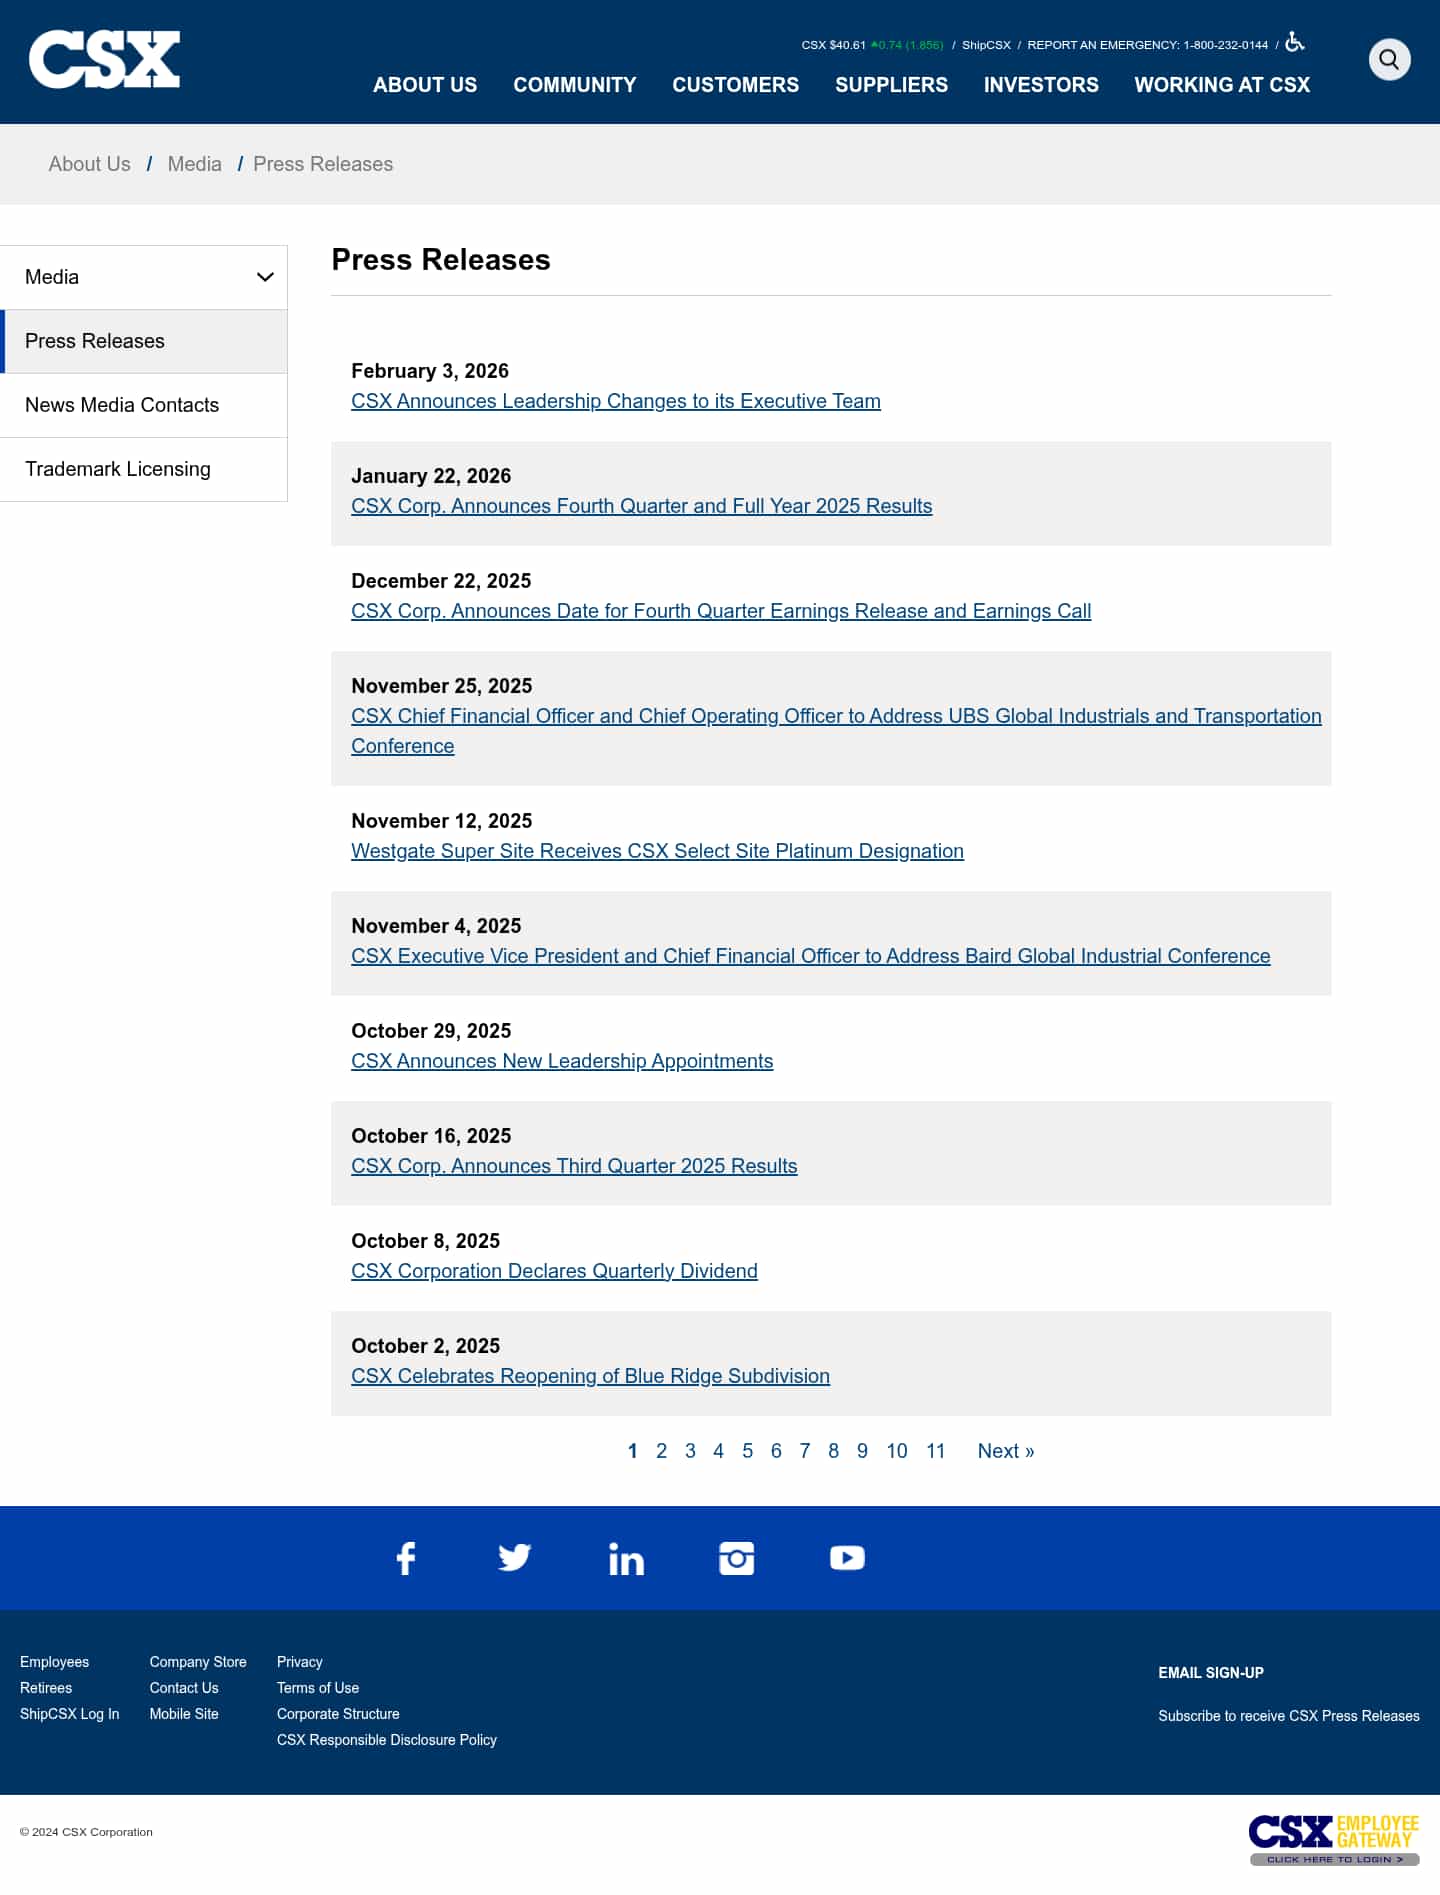
Task: Open CSX LinkedIn page icon
Action: click(x=626, y=1559)
